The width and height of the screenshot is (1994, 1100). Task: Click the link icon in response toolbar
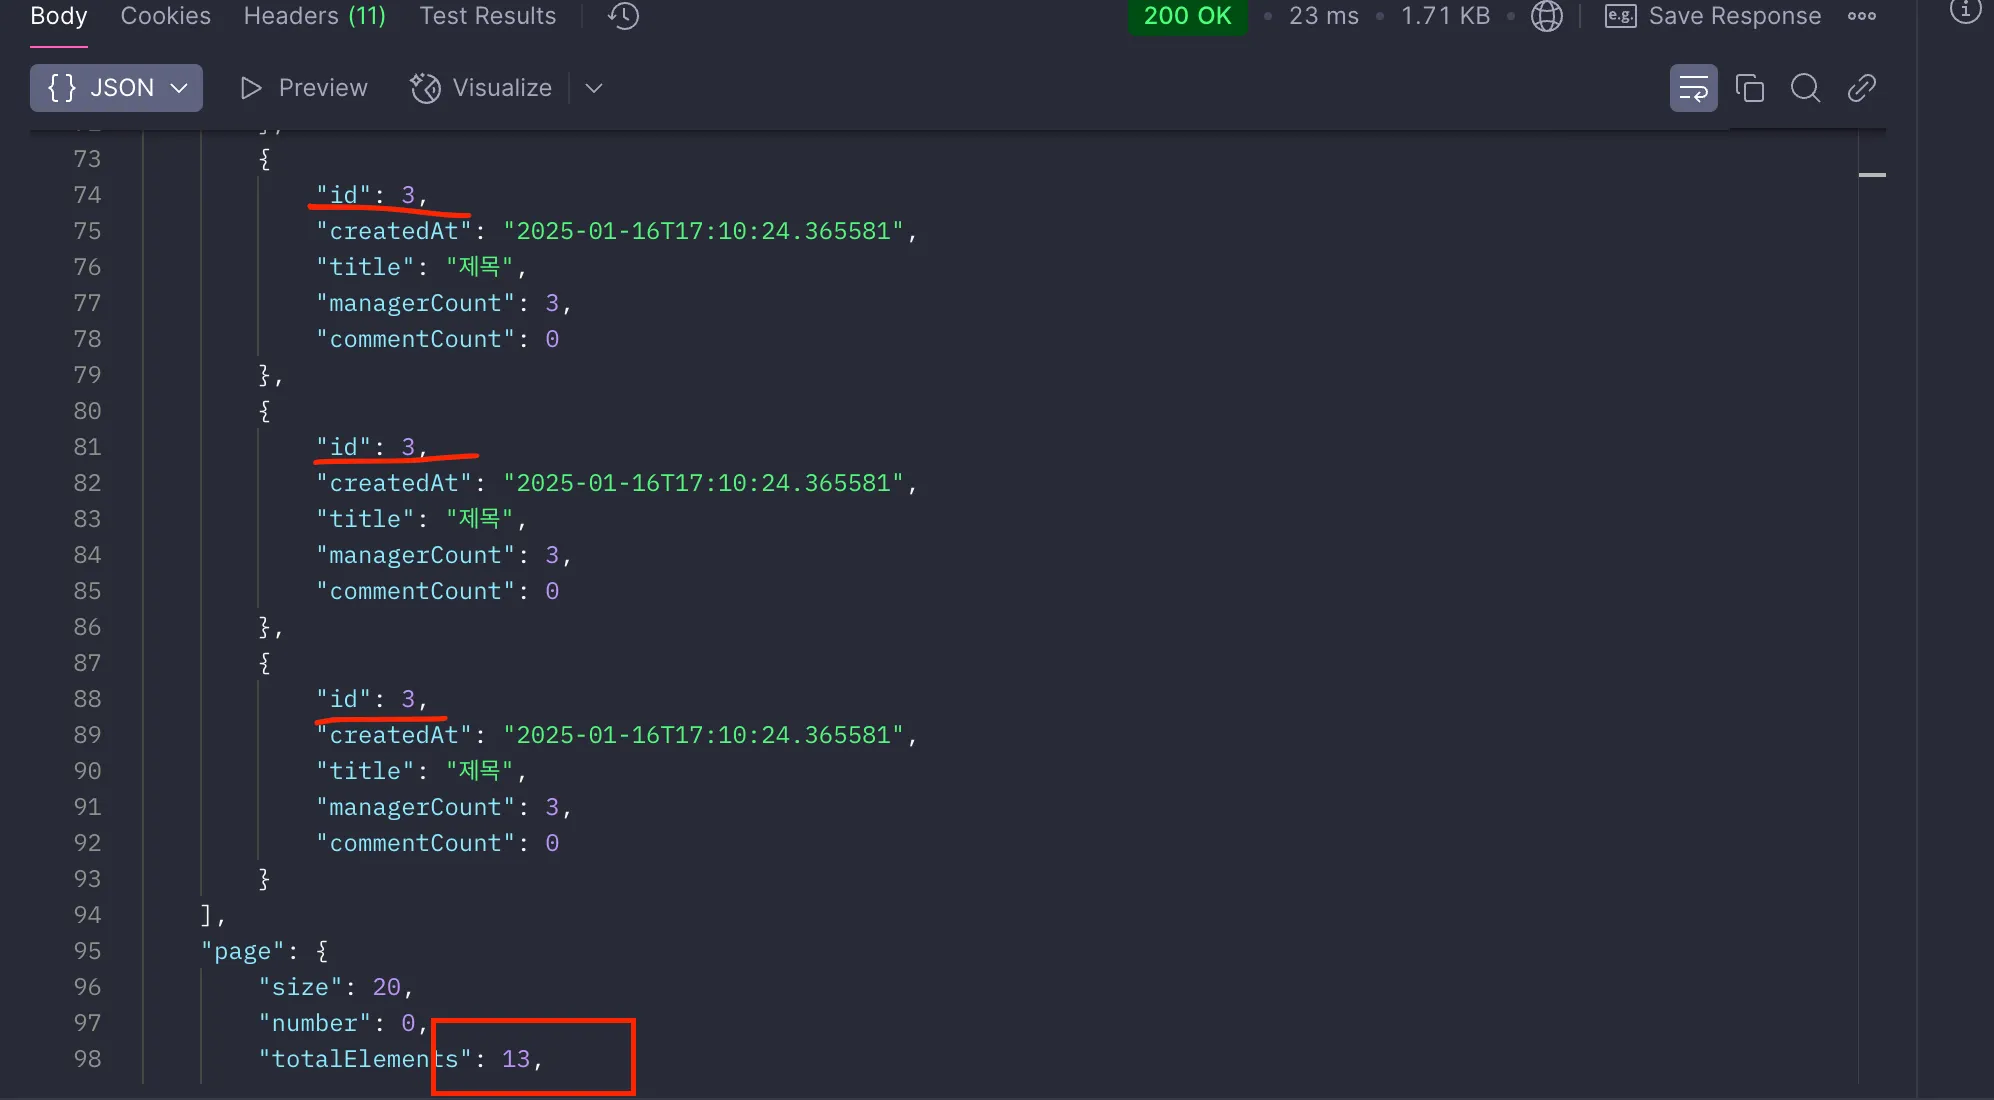[x=1861, y=88]
